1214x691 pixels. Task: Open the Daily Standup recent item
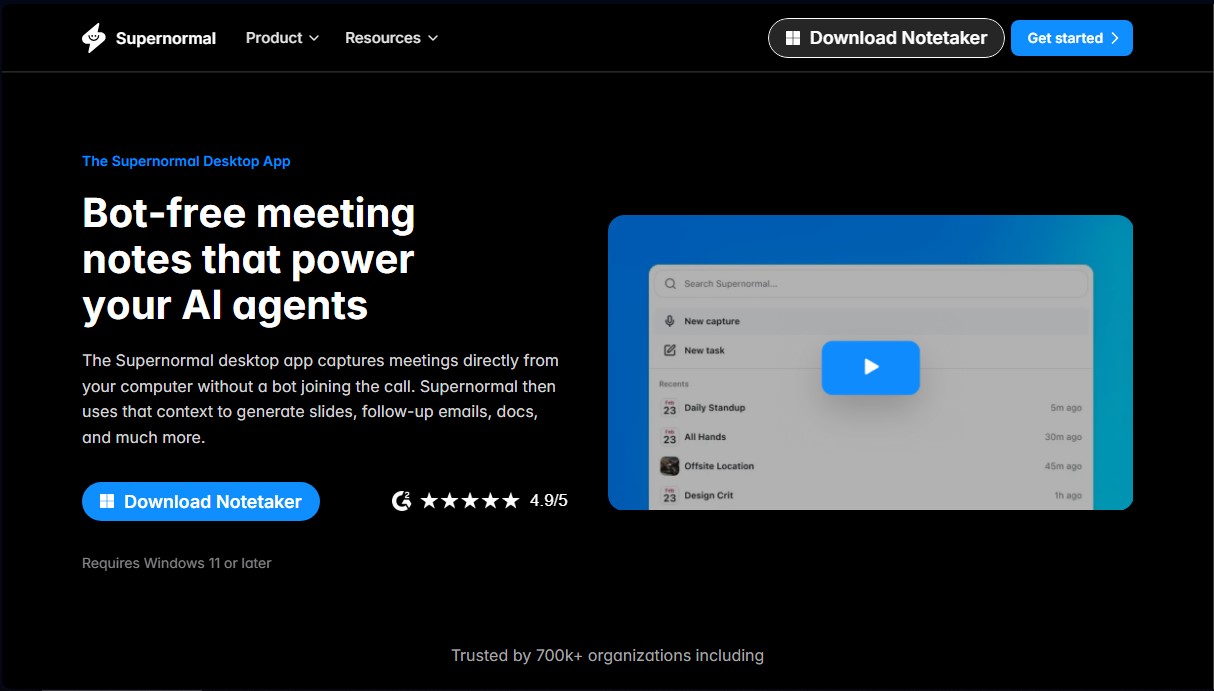870,408
